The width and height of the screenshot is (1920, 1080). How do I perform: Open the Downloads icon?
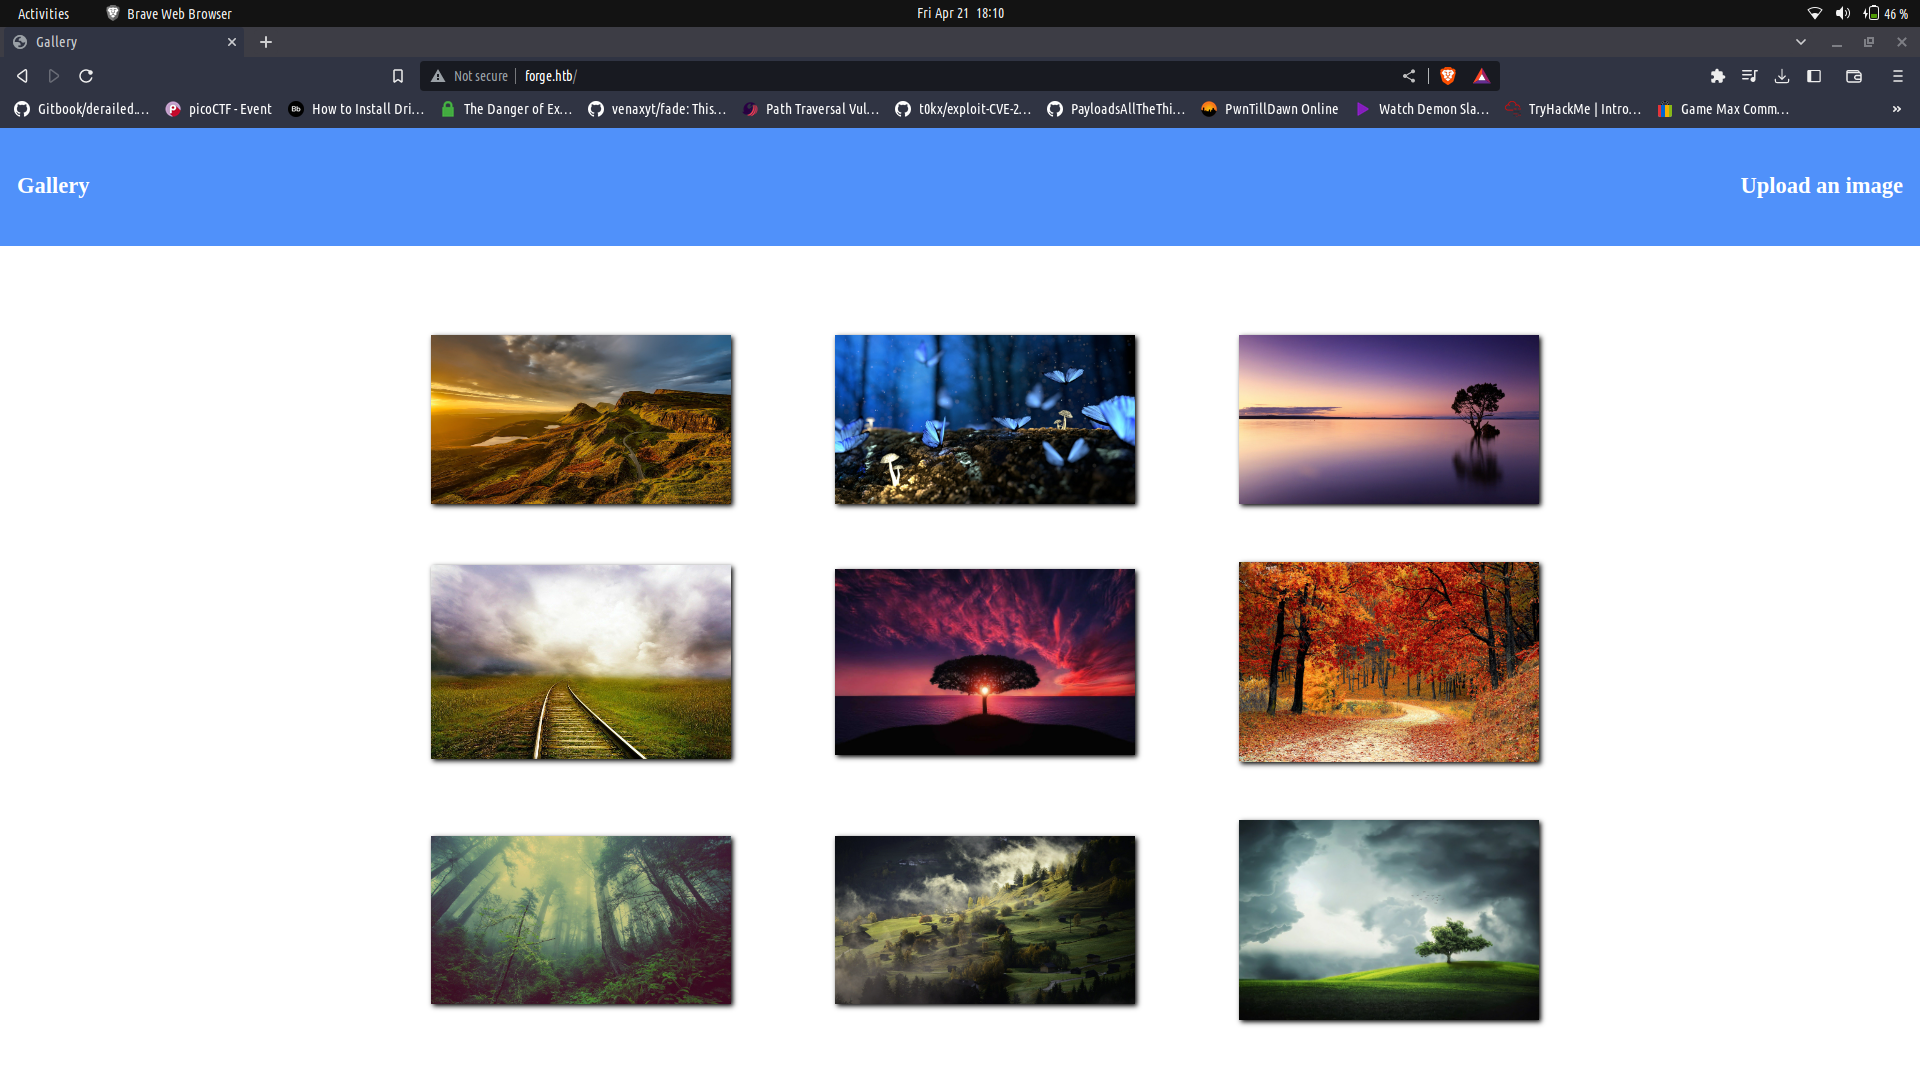pos(1782,76)
